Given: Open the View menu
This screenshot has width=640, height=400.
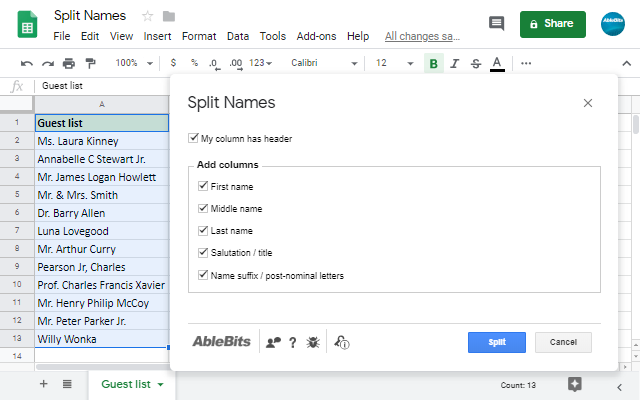Looking at the screenshot, I should (x=121, y=36).
